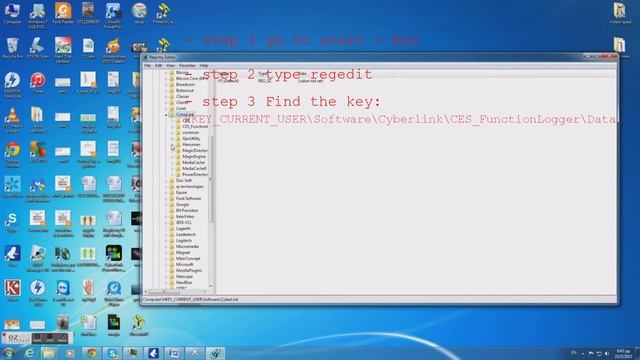640x360 pixels.
Task: Click the tree pane vertical scrollbar
Action: tap(211, 180)
